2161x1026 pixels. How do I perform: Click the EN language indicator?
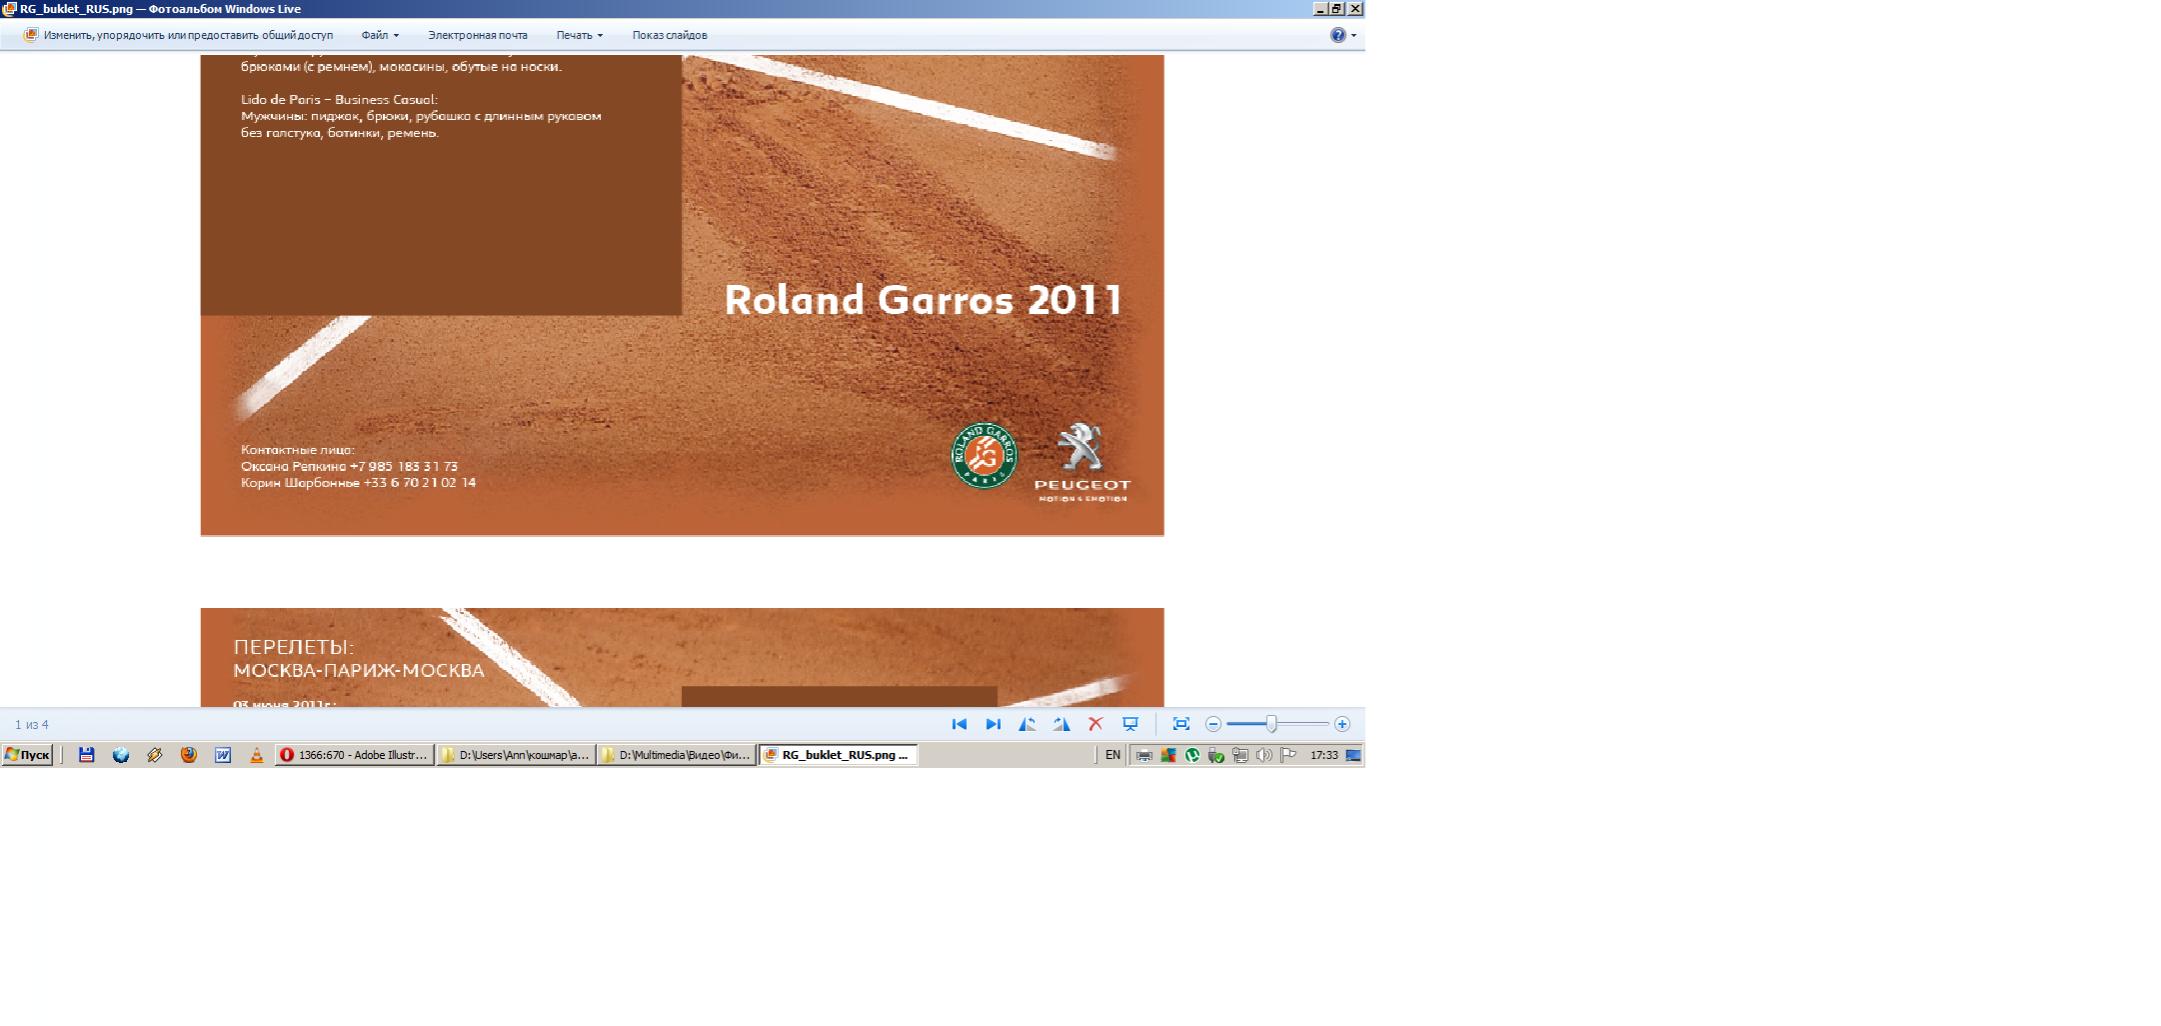click(x=1112, y=755)
